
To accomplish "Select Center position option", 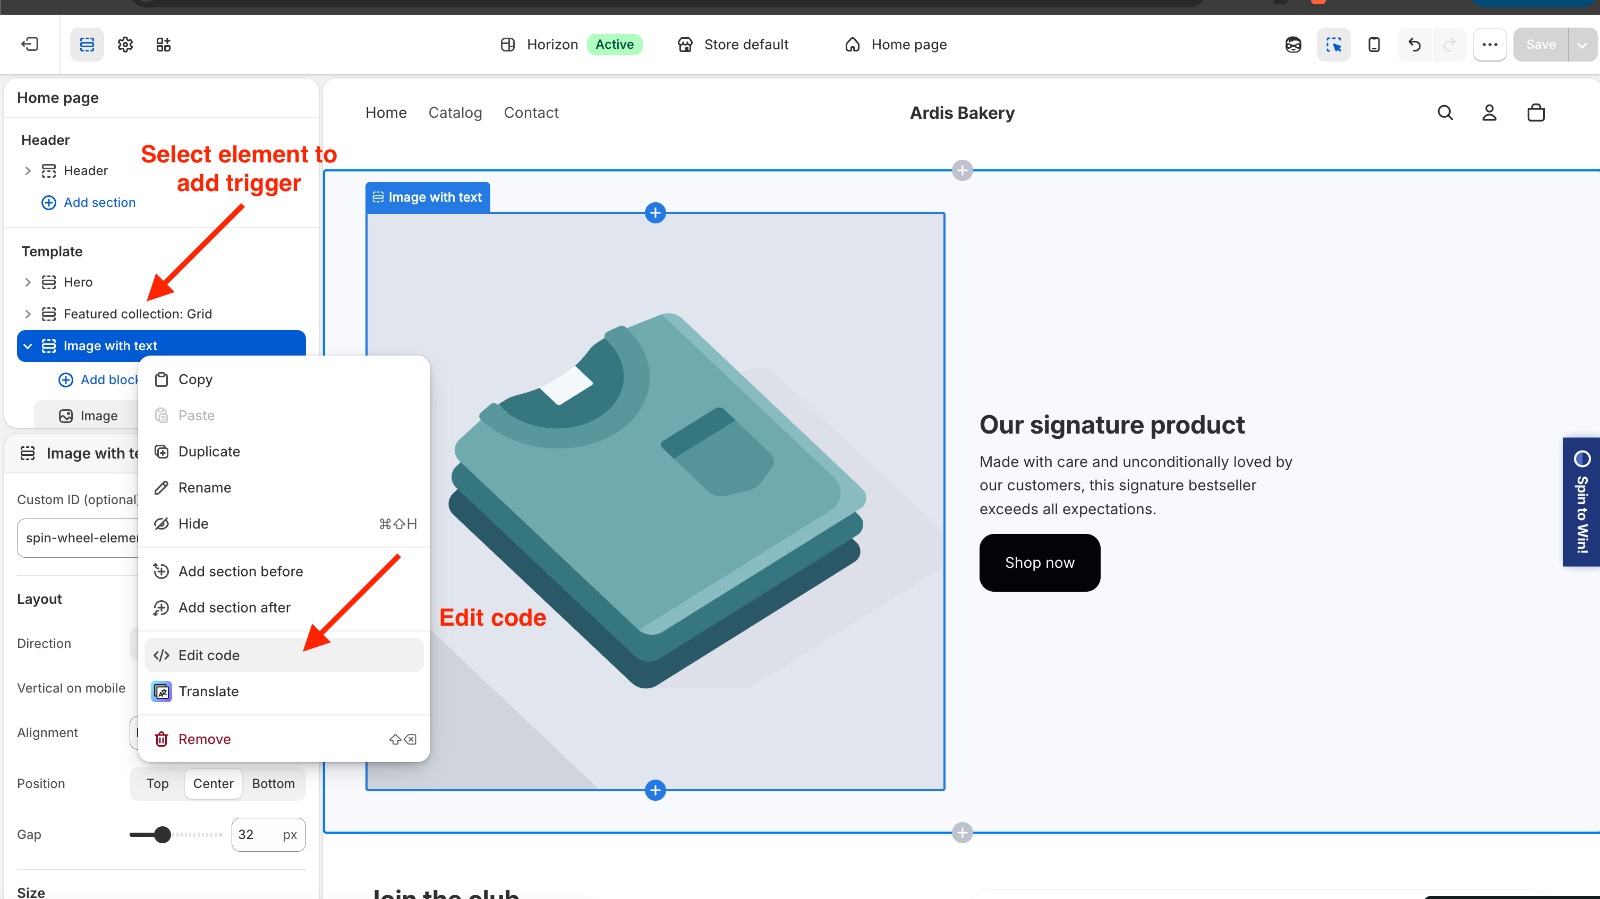I will [x=213, y=784].
